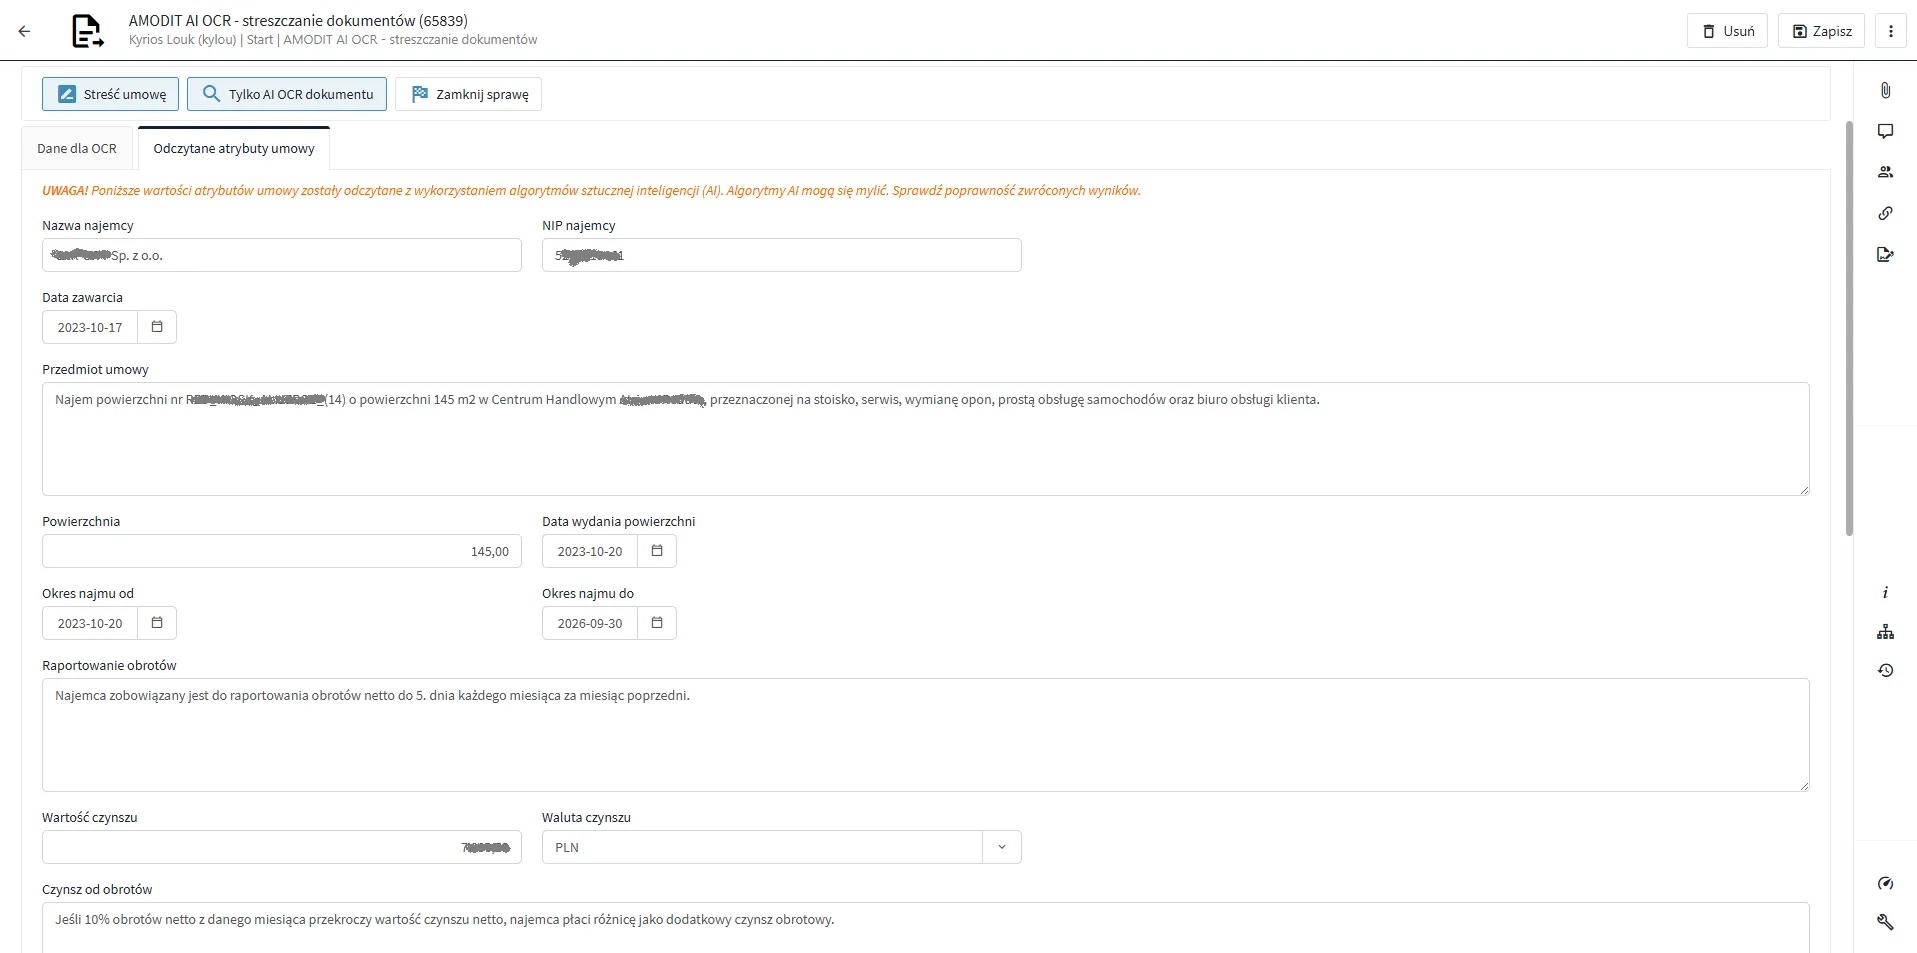Open calendar picker for Okres najmu do
Image resolution: width=1917 pixels, height=953 pixels.
[x=657, y=623]
